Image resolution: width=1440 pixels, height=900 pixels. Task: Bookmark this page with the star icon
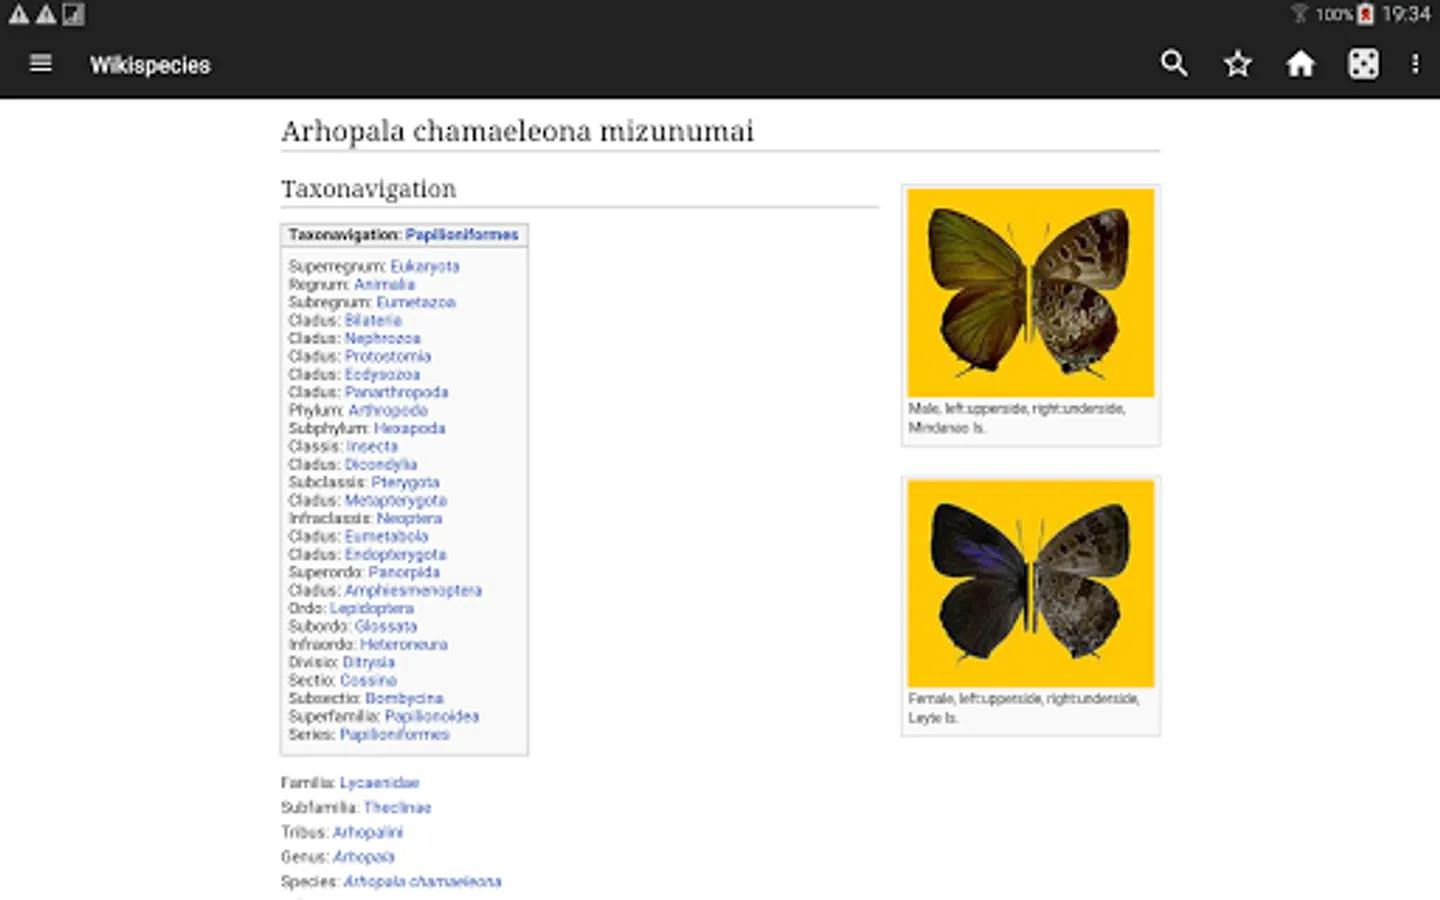click(1238, 64)
